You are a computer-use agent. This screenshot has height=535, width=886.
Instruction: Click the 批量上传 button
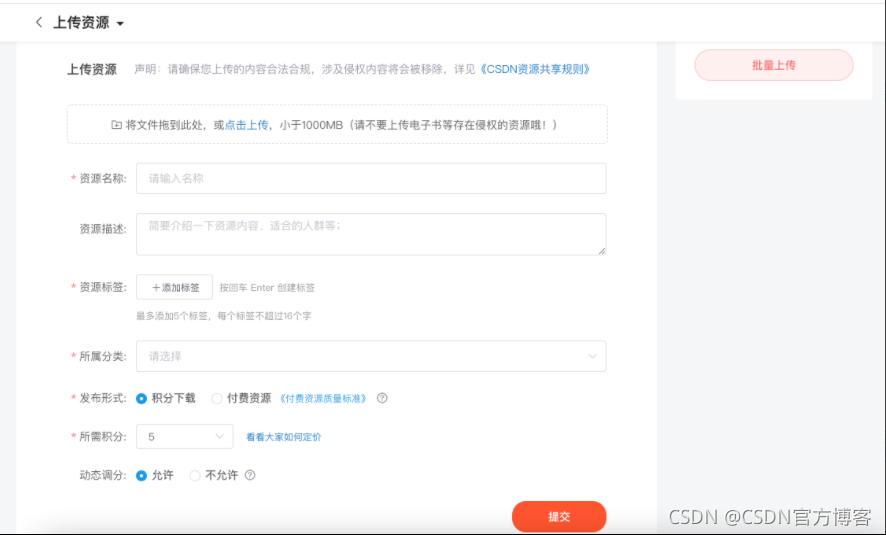pos(774,65)
